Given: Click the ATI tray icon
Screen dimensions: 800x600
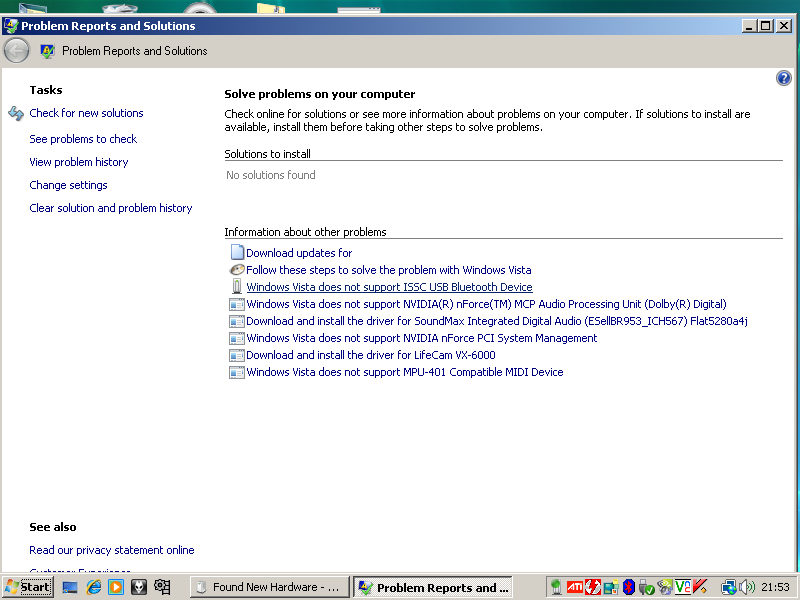Looking at the screenshot, I should tap(574, 588).
